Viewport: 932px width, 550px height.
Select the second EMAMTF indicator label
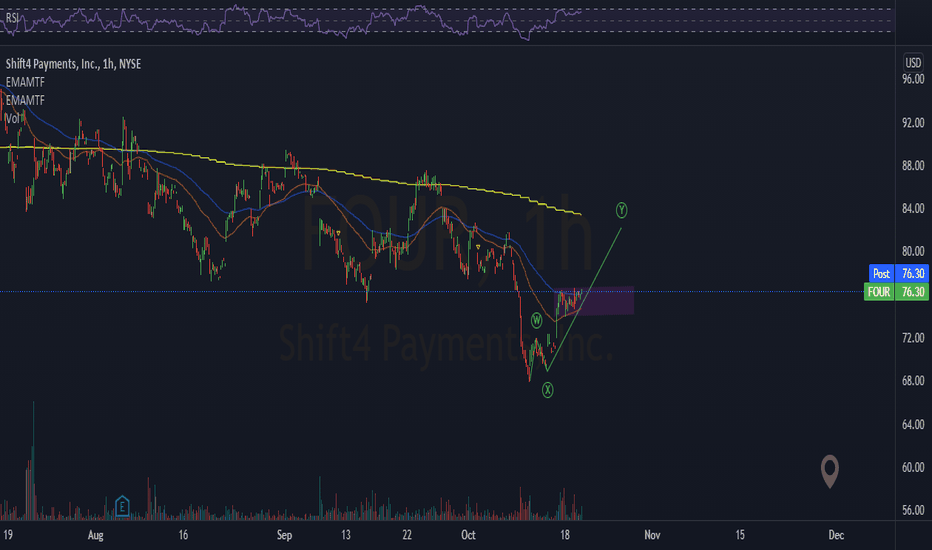pos(25,100)
